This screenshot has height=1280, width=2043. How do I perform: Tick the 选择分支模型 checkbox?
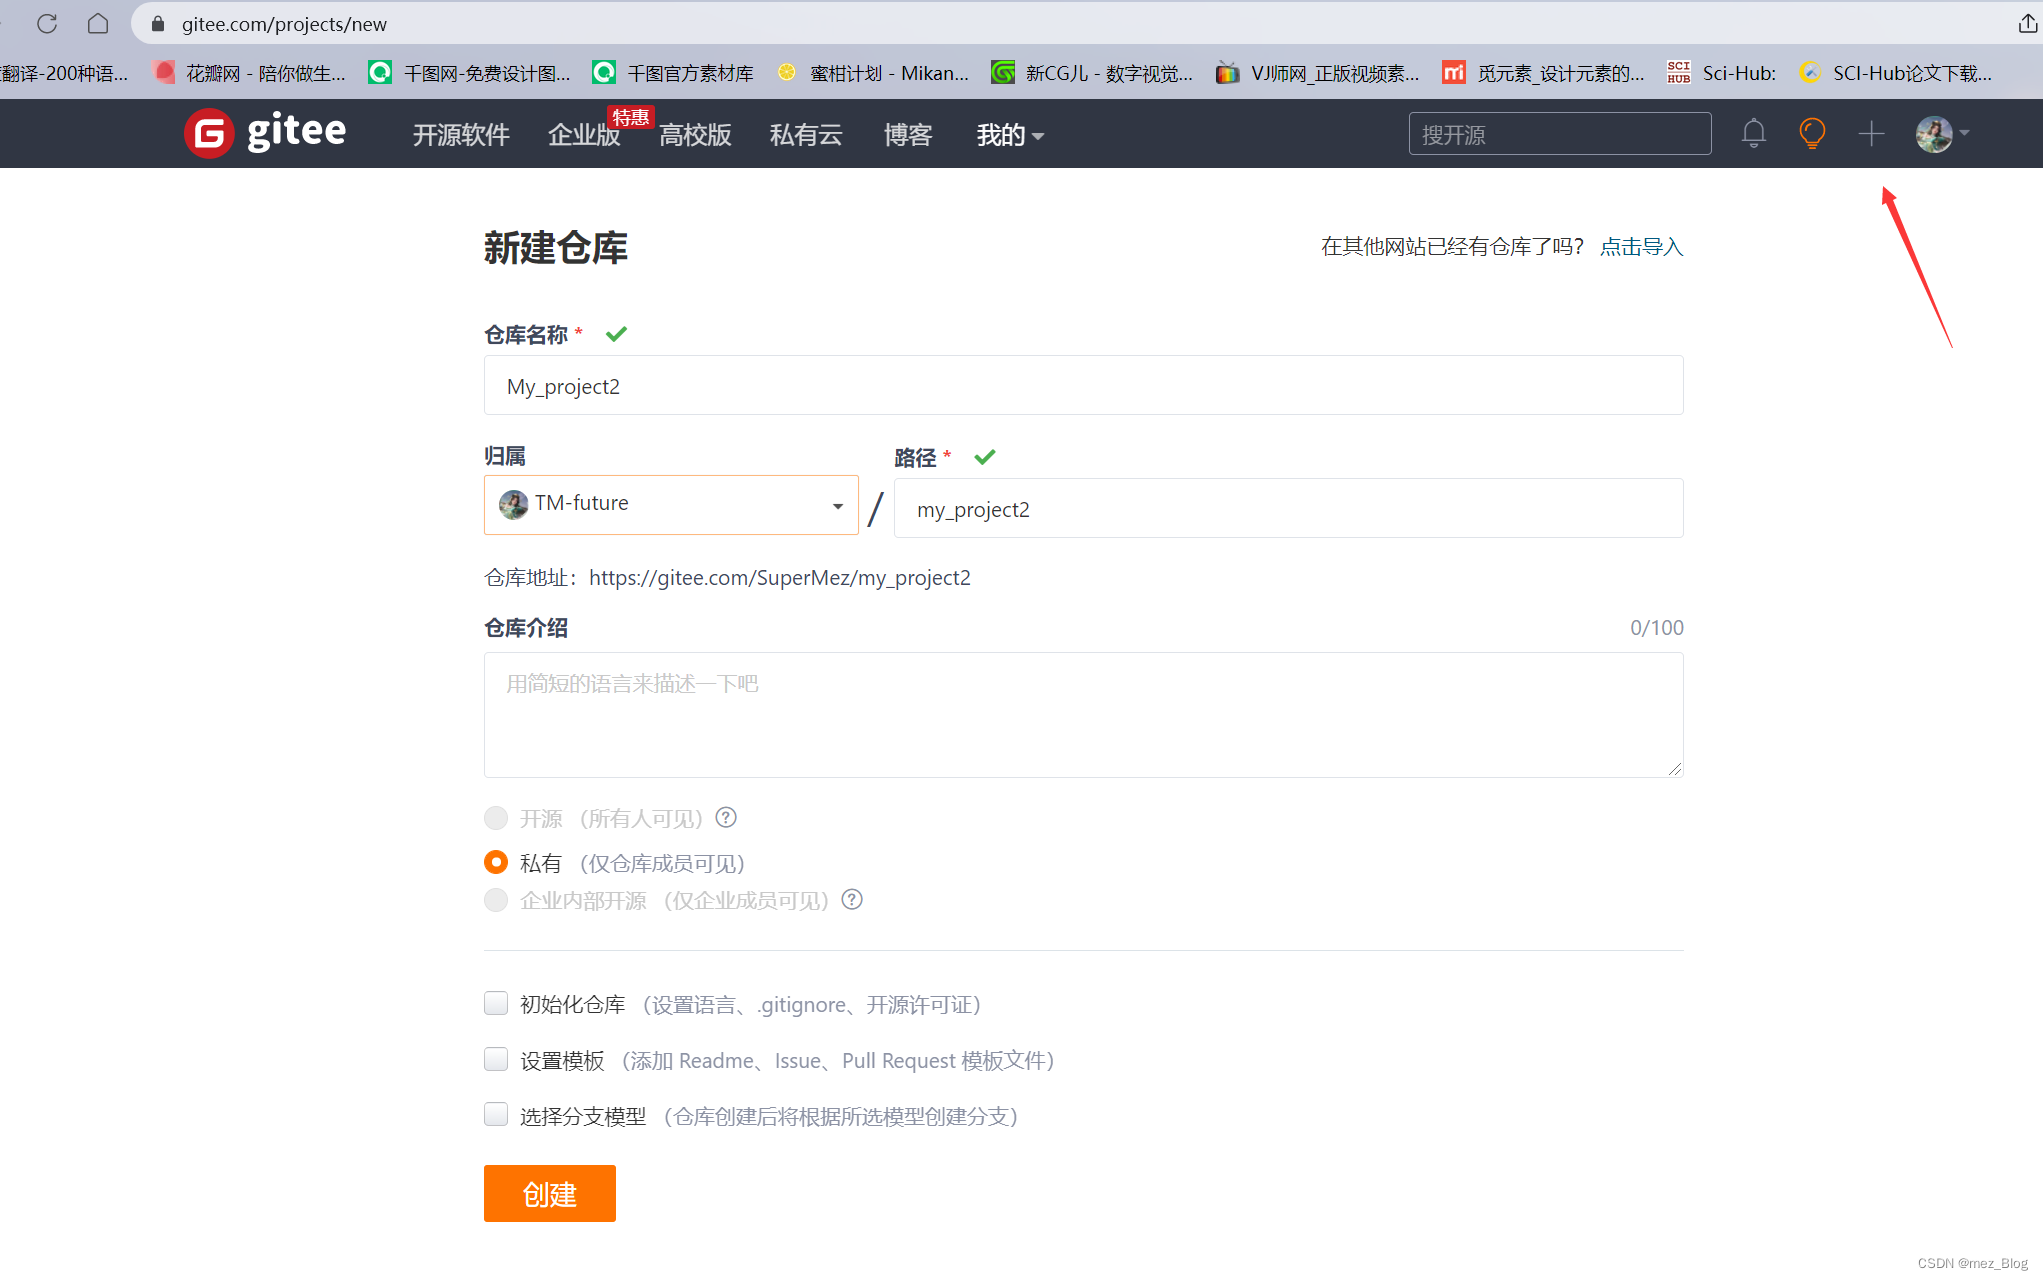point(496,1115)
